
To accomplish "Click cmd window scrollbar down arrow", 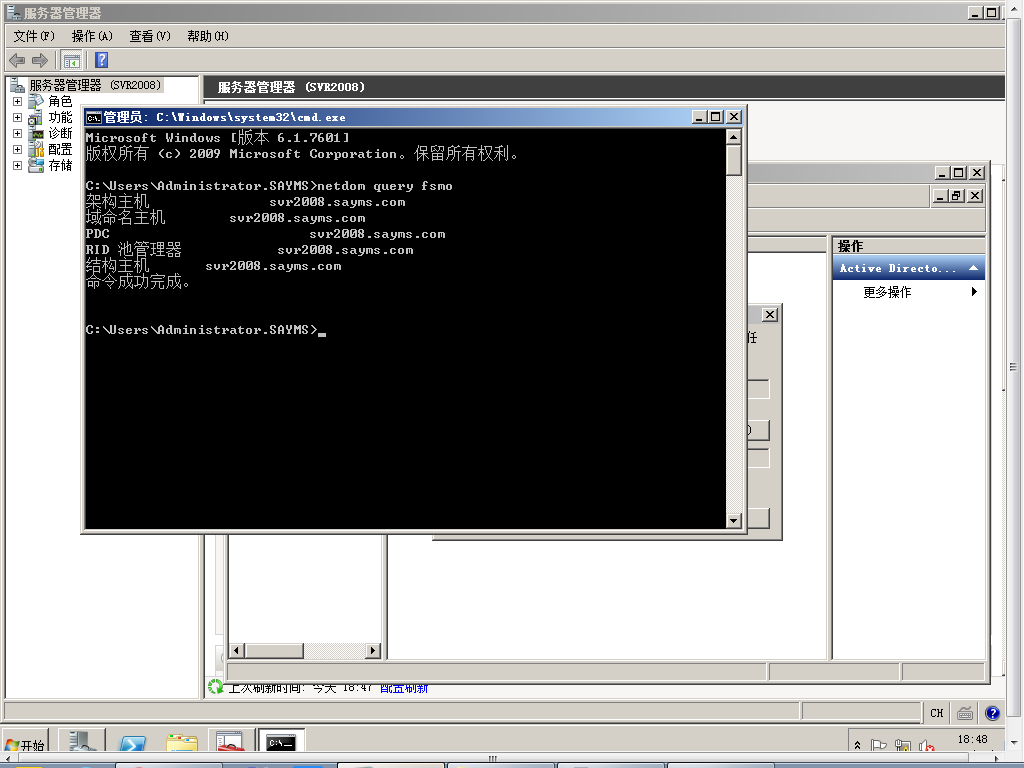I will coord(733,520).
